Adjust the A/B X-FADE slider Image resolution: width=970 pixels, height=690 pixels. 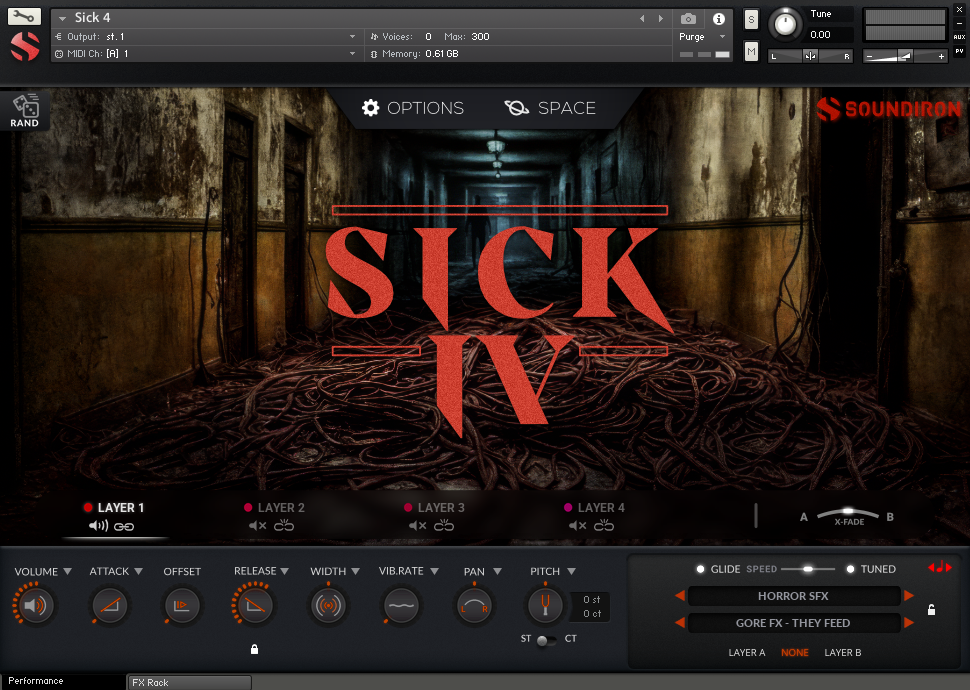tap(848, 512)
